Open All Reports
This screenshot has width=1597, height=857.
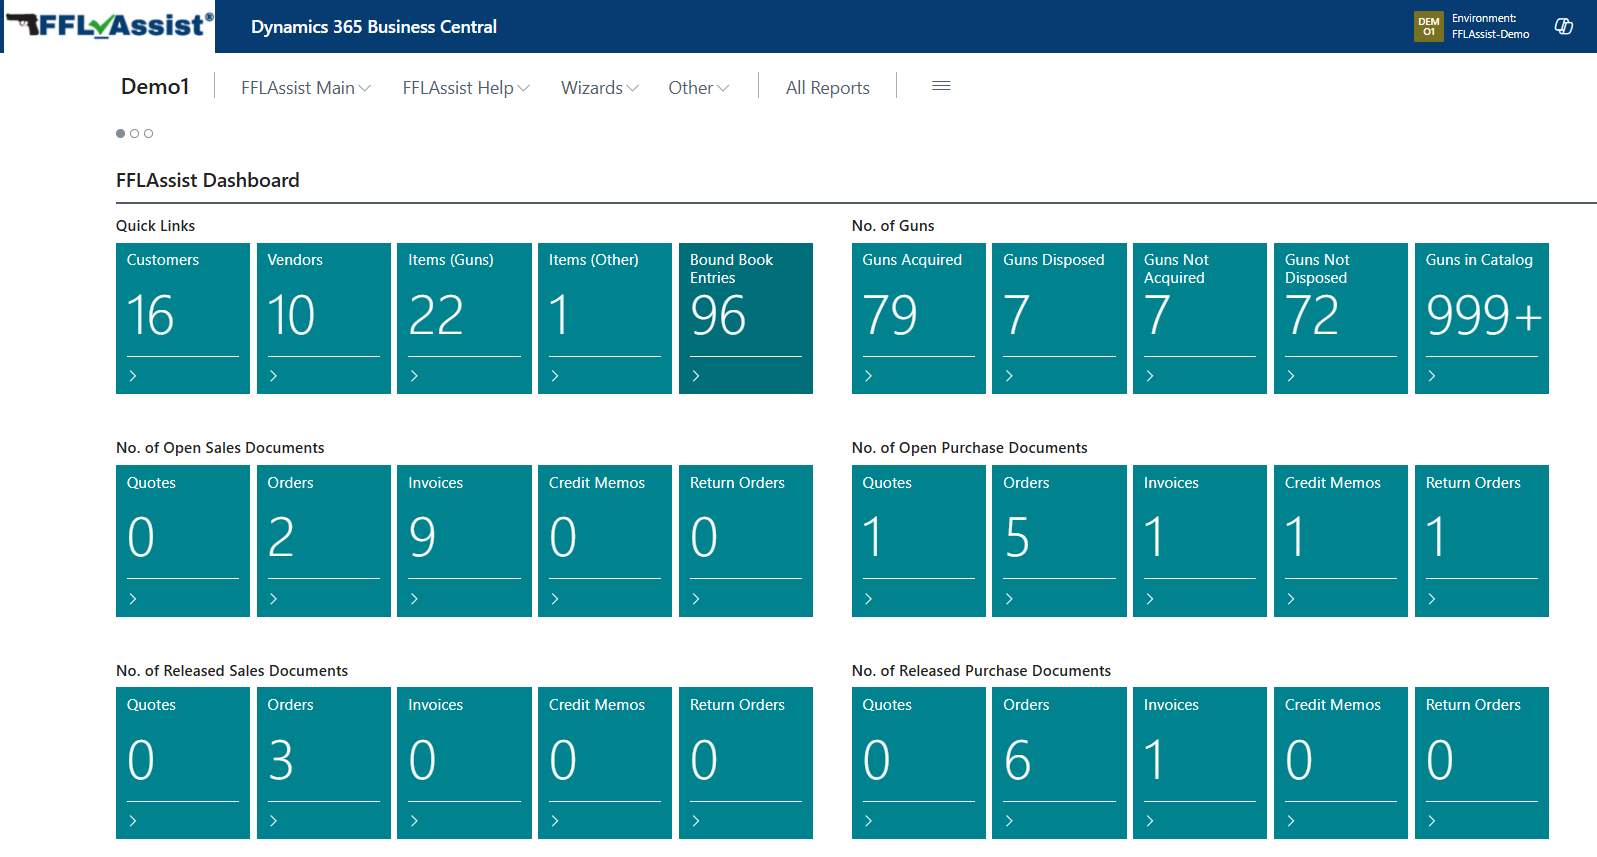[828, 88]
